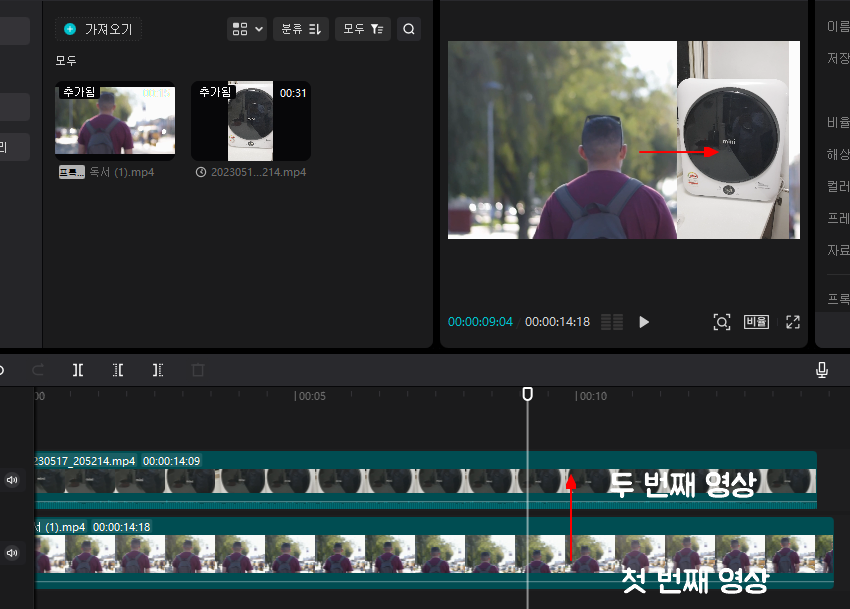Click the delete-left trim tool icon
The image size is (850, 609).
point(118,370)
